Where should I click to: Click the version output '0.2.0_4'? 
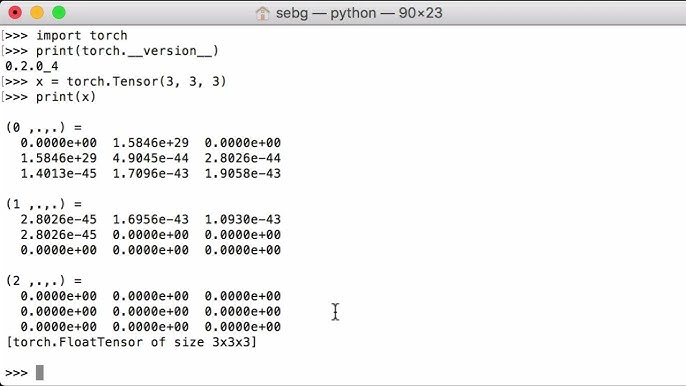tap(32, 66)
